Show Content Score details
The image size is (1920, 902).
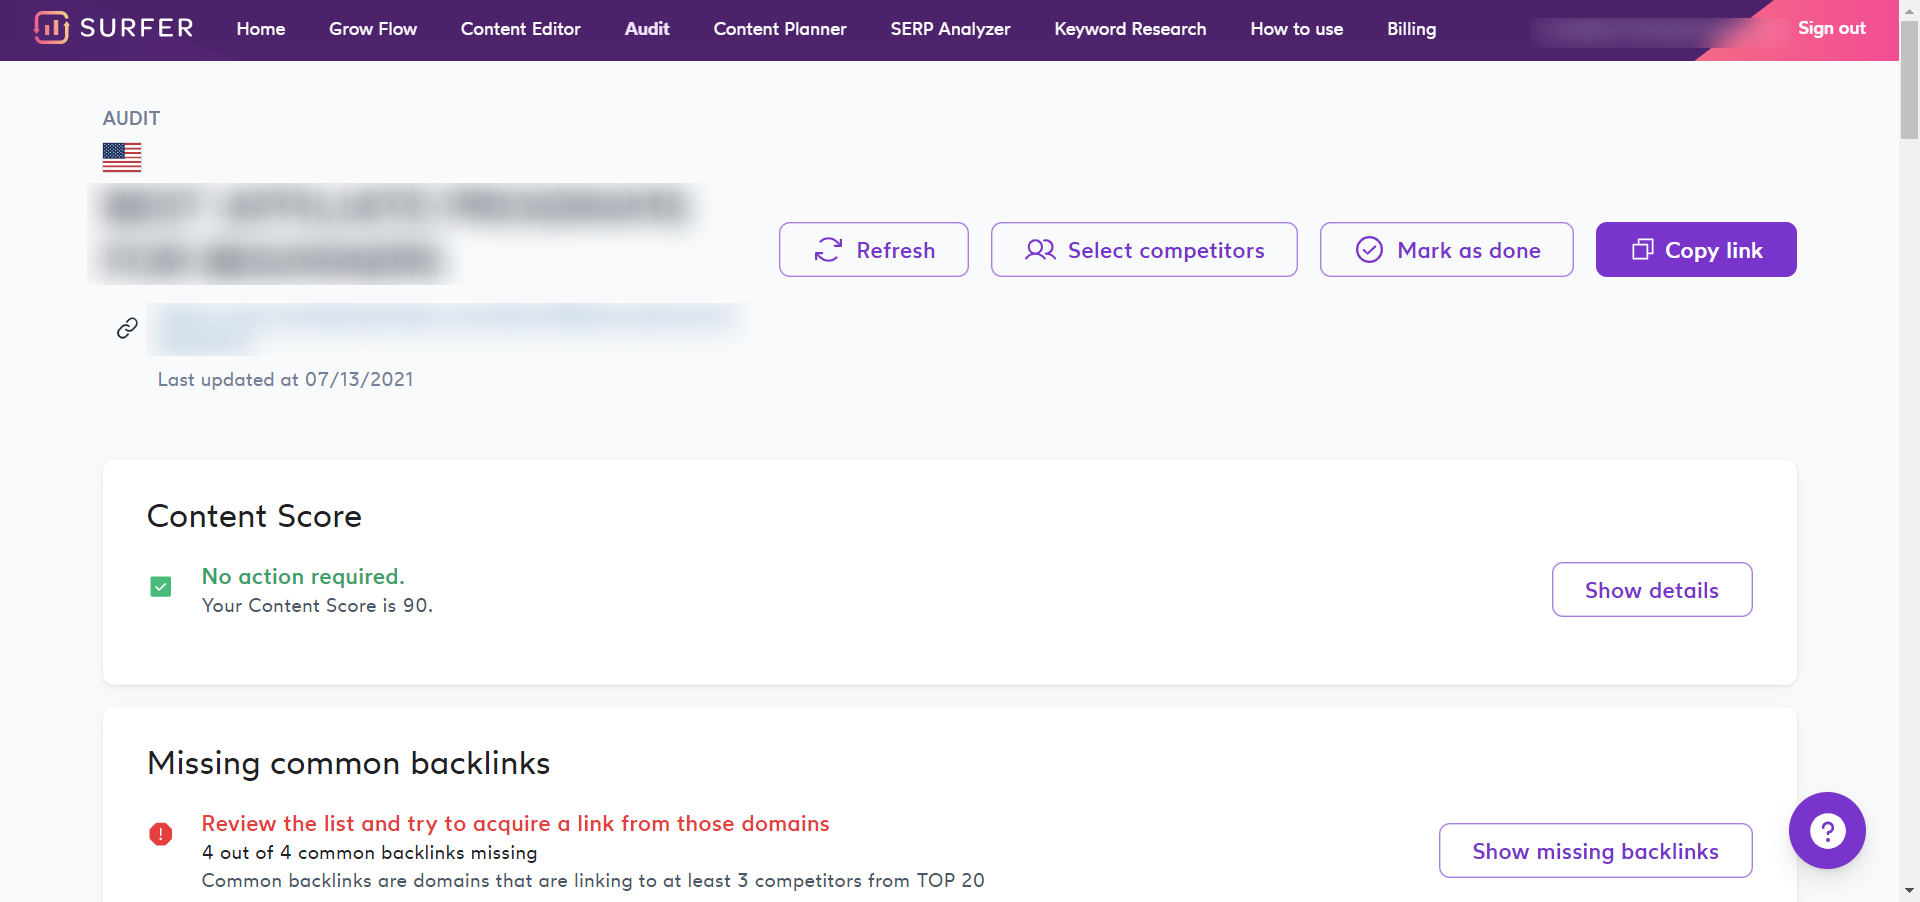click(1652, 590)
